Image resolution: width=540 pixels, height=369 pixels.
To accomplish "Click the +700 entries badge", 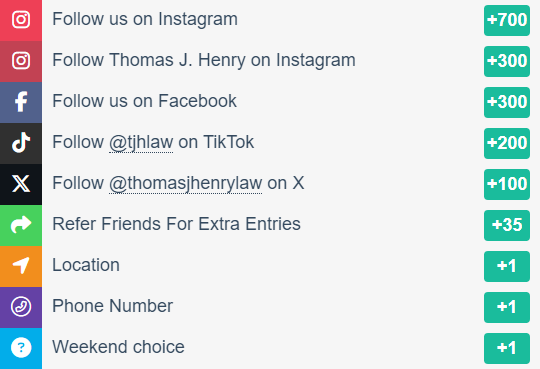I will [x=507, y=20].
